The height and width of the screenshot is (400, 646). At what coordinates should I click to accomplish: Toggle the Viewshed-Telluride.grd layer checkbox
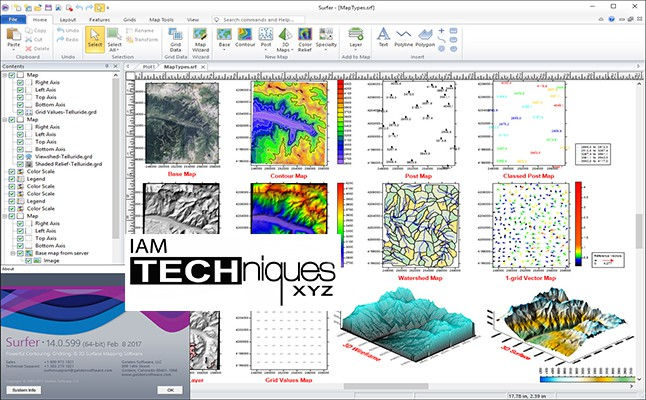point(20,157)
